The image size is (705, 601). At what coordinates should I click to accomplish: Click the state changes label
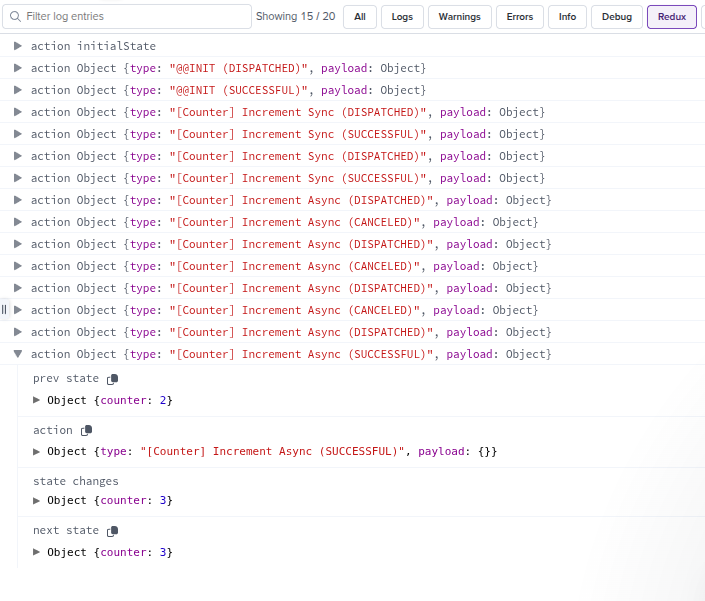click(x=76, y=481)
